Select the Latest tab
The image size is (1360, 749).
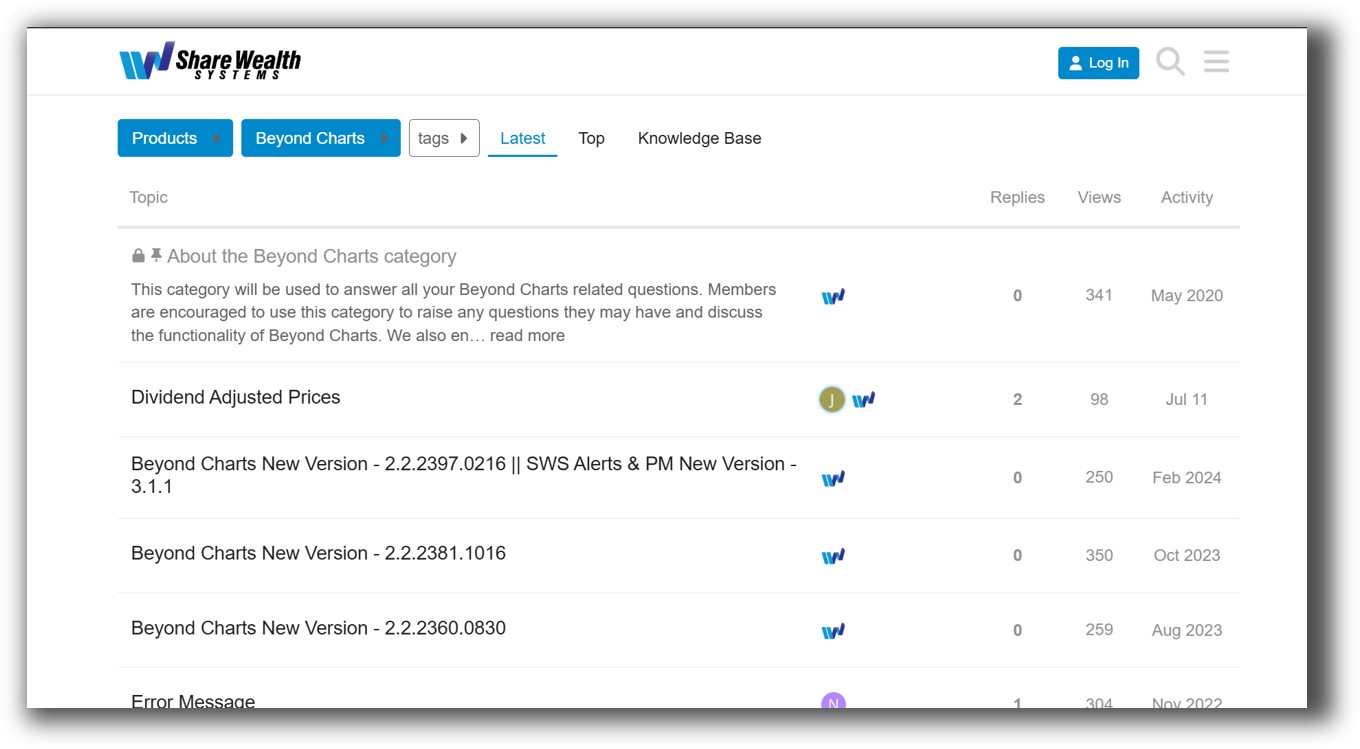(522, 138)
